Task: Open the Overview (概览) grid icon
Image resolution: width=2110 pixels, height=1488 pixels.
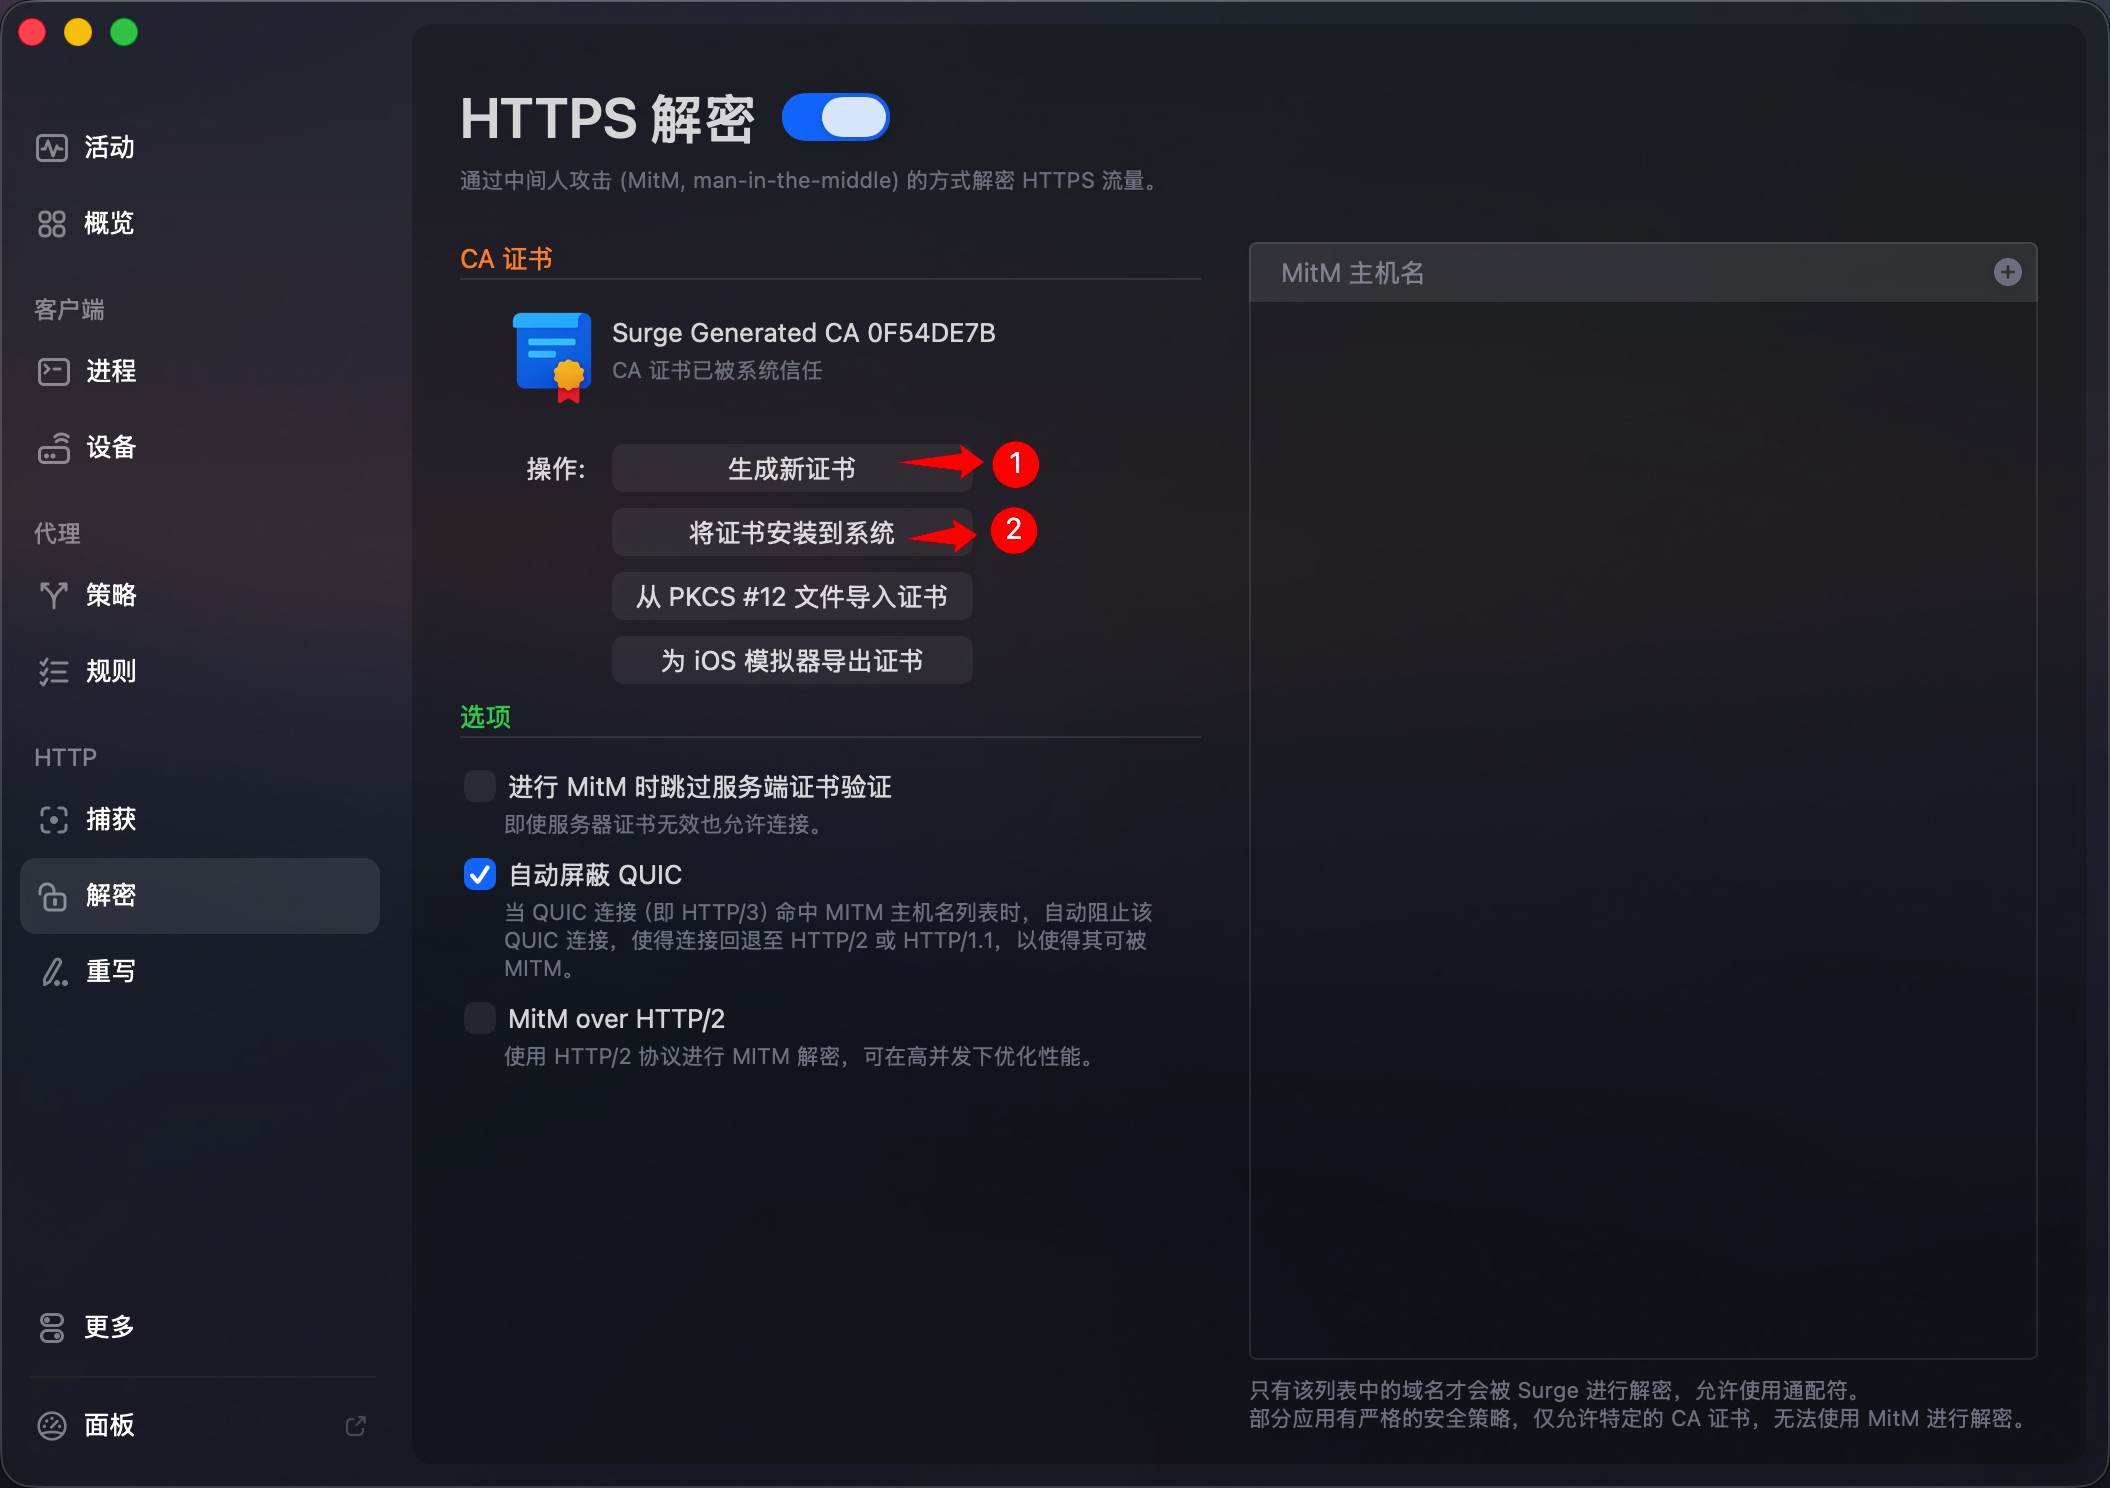Action: click(52, 223)
